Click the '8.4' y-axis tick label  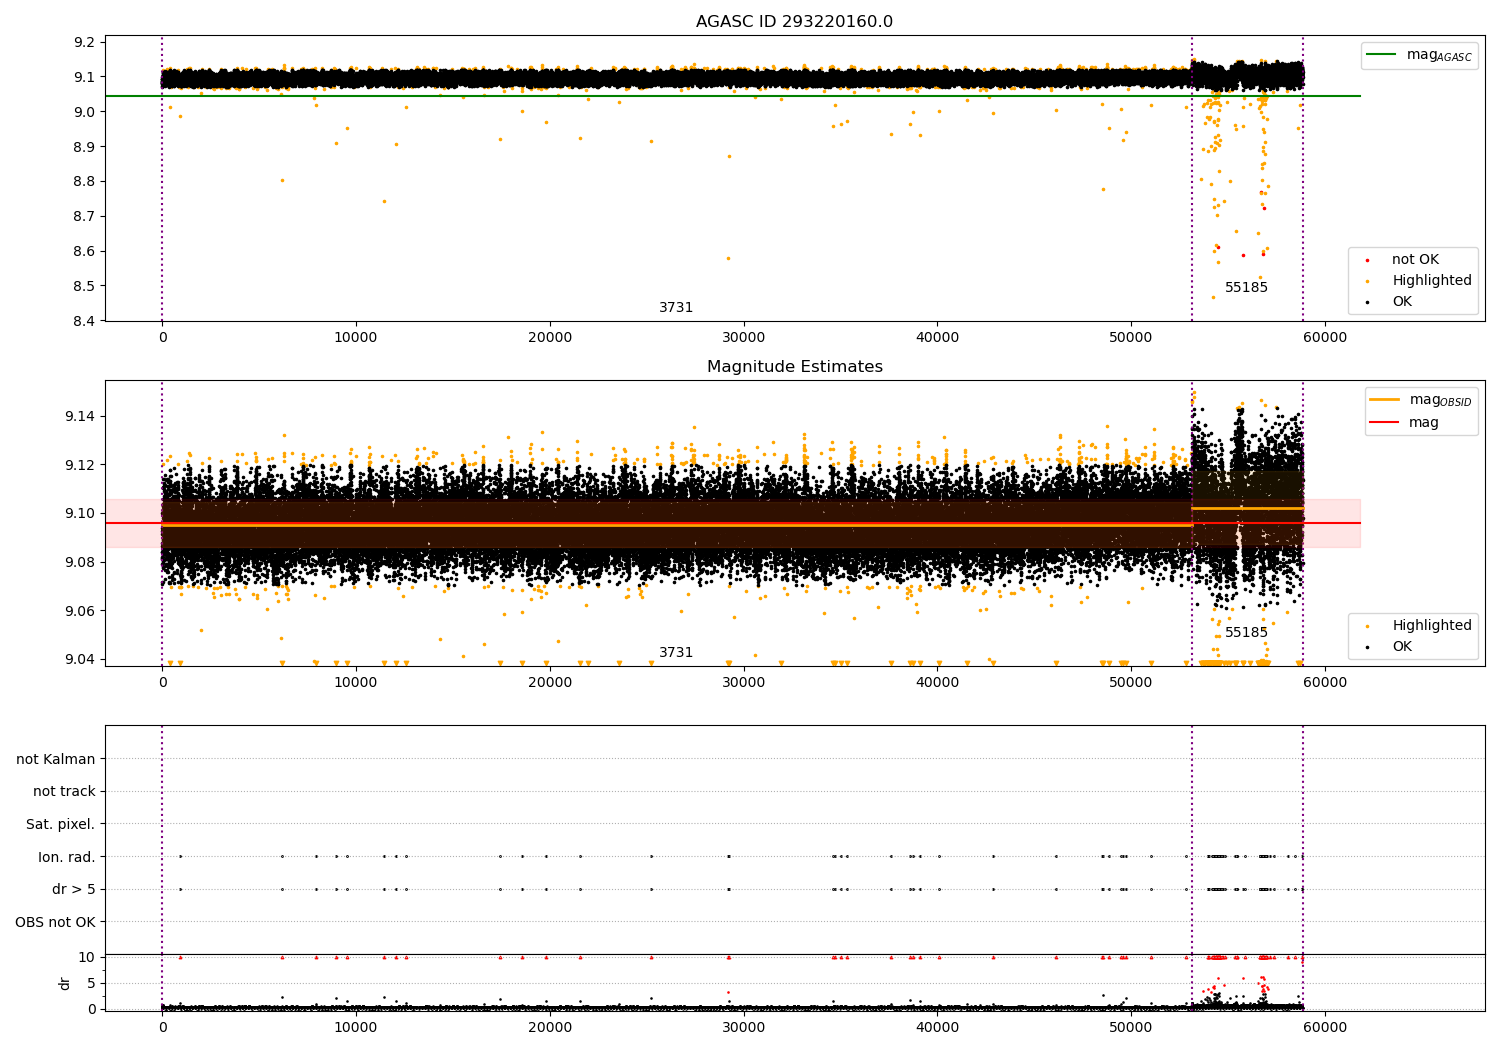[x=86, y=322]
